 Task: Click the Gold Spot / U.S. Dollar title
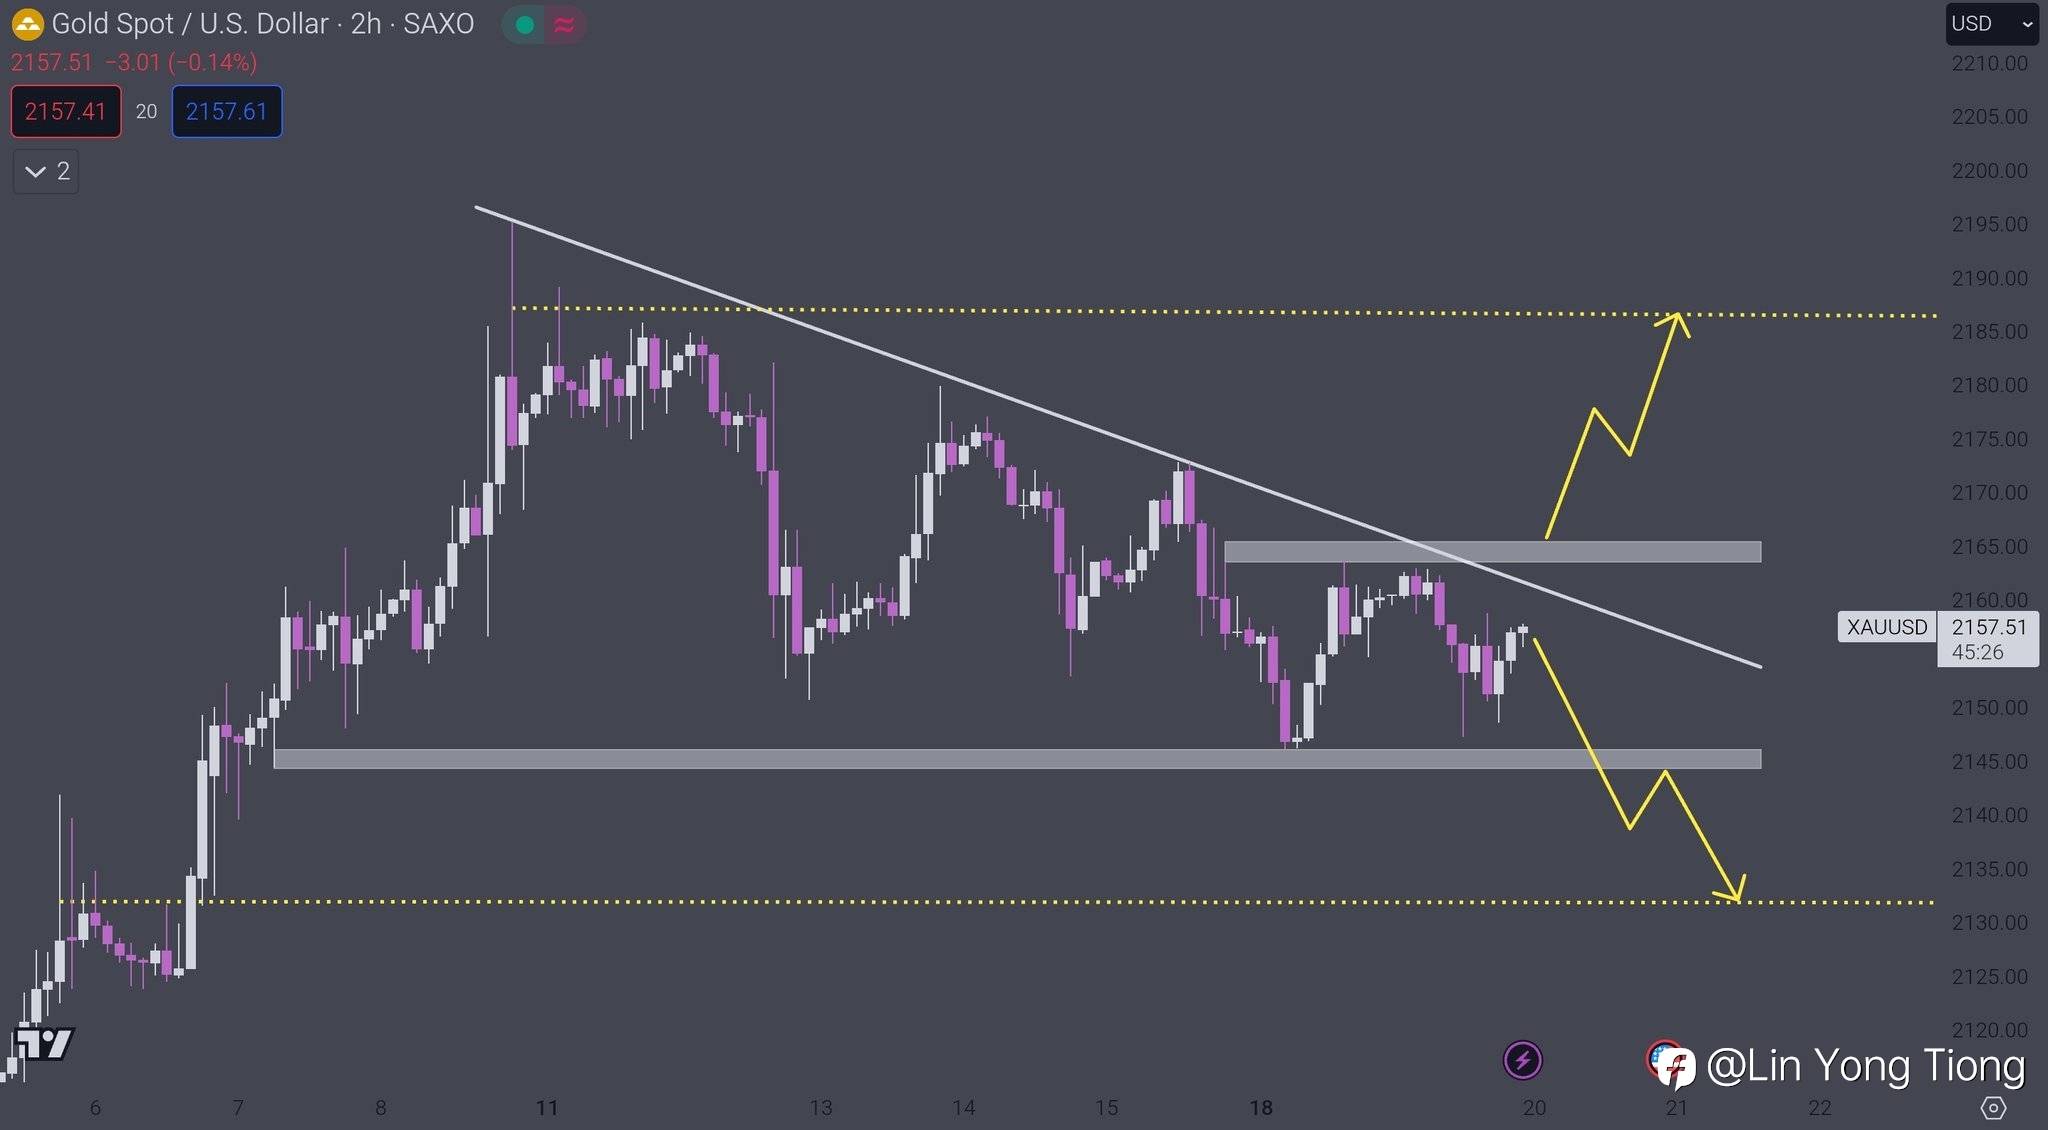point(190,24)
